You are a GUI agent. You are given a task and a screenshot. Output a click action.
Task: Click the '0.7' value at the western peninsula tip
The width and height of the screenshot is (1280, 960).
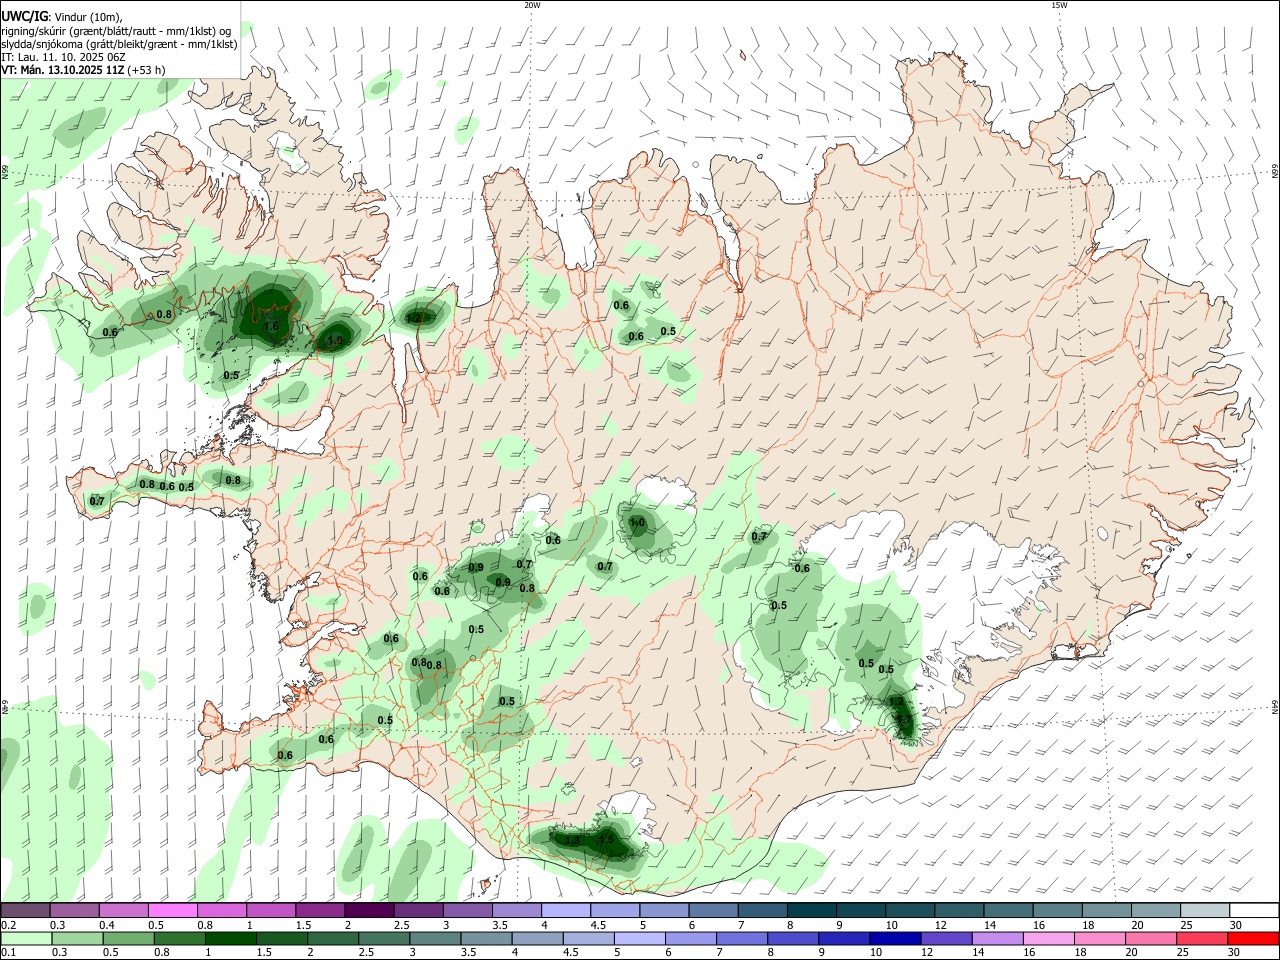pos(97,501)
